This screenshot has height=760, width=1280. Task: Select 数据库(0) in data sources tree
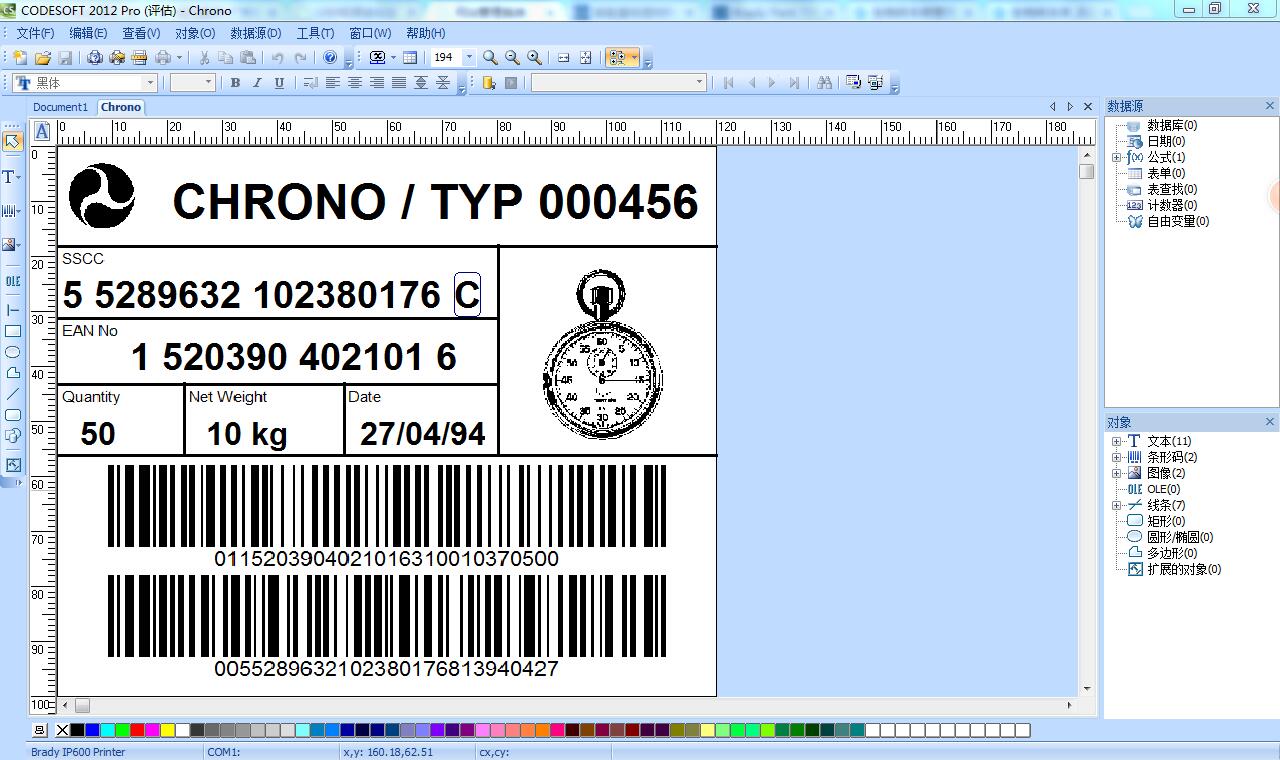(1171, 126)
